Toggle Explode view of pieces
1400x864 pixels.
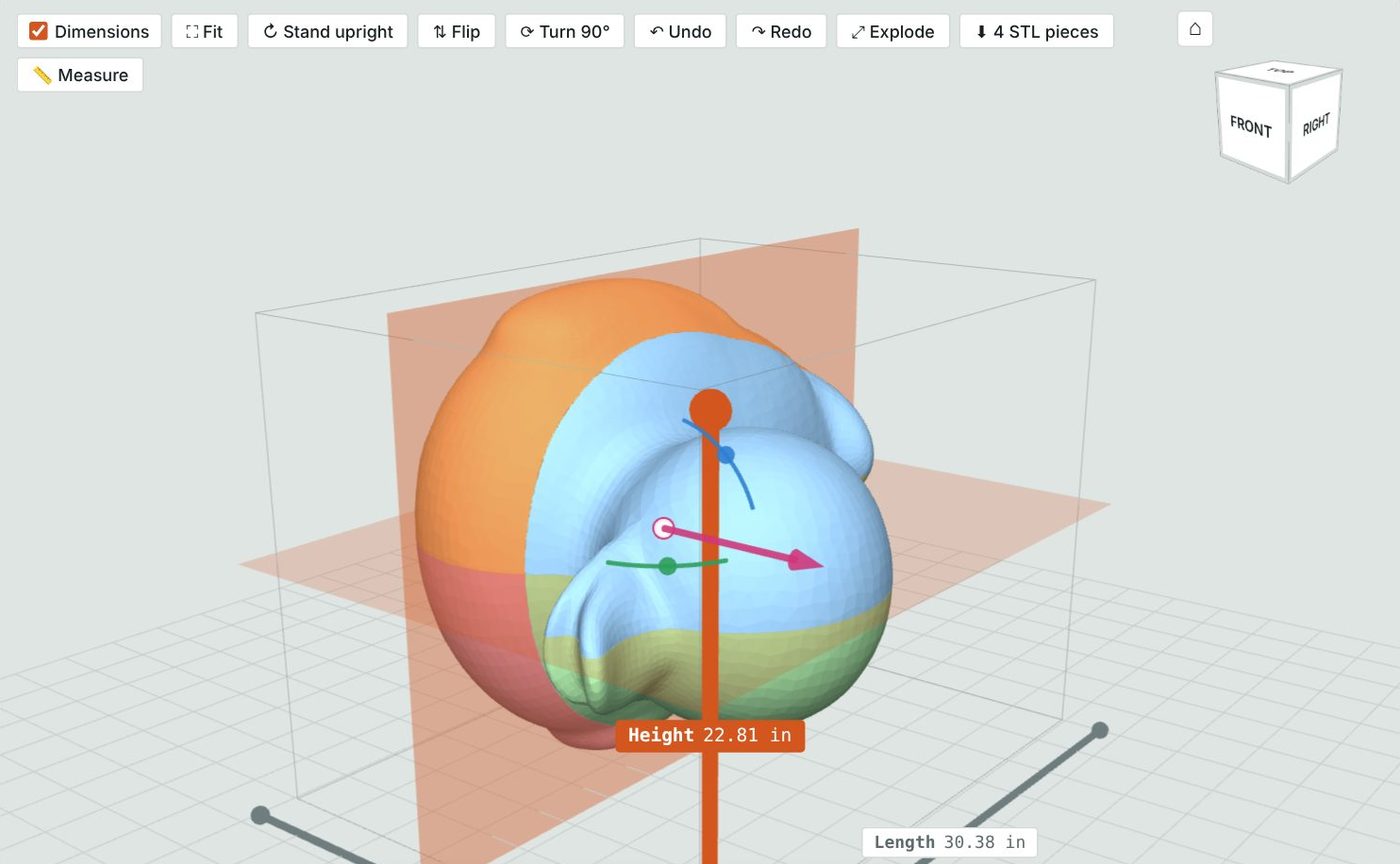click(892, 31)
